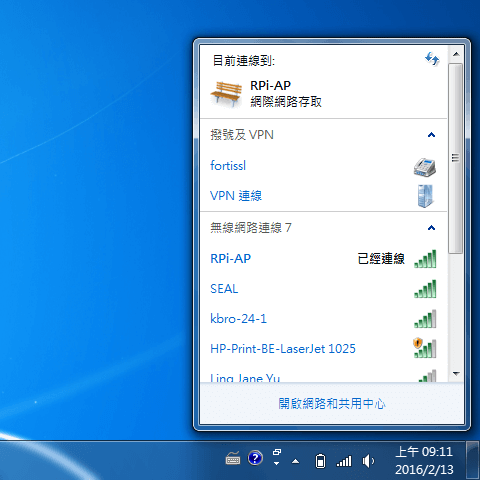Click the battery power tray icon
480x480 pixels.
(x=320, y=461)
